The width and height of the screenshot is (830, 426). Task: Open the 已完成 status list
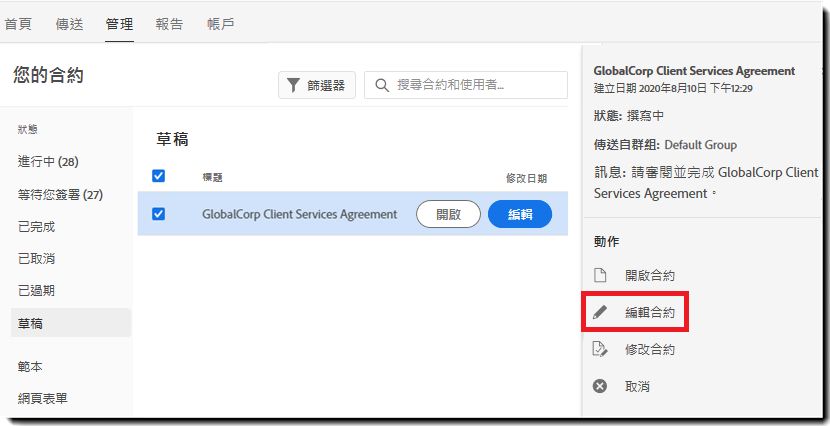coord(37,226)
